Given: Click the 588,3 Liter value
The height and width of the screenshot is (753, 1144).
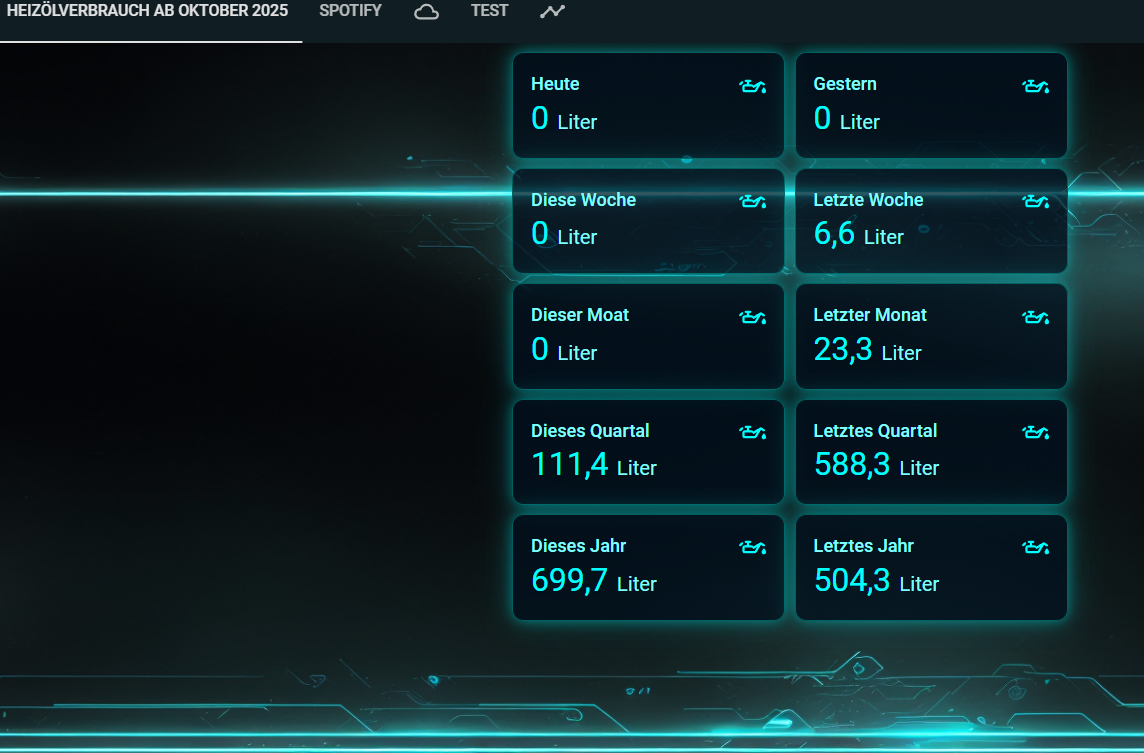Looking at the screenshot, I should (x=876, y=465).
